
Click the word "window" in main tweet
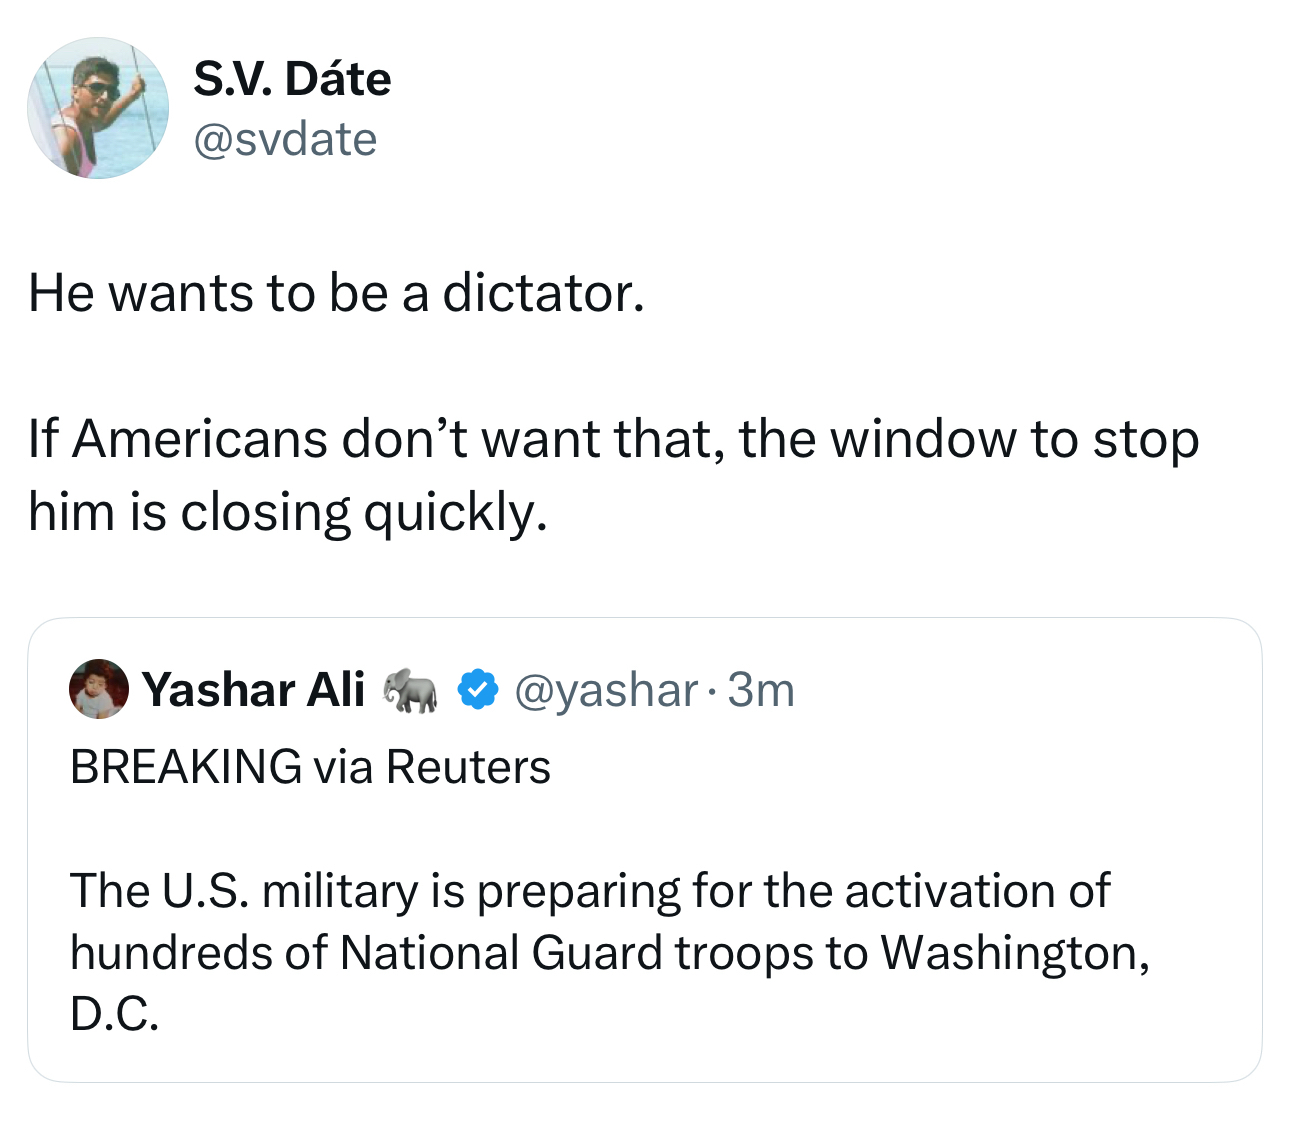pos(922,439)
